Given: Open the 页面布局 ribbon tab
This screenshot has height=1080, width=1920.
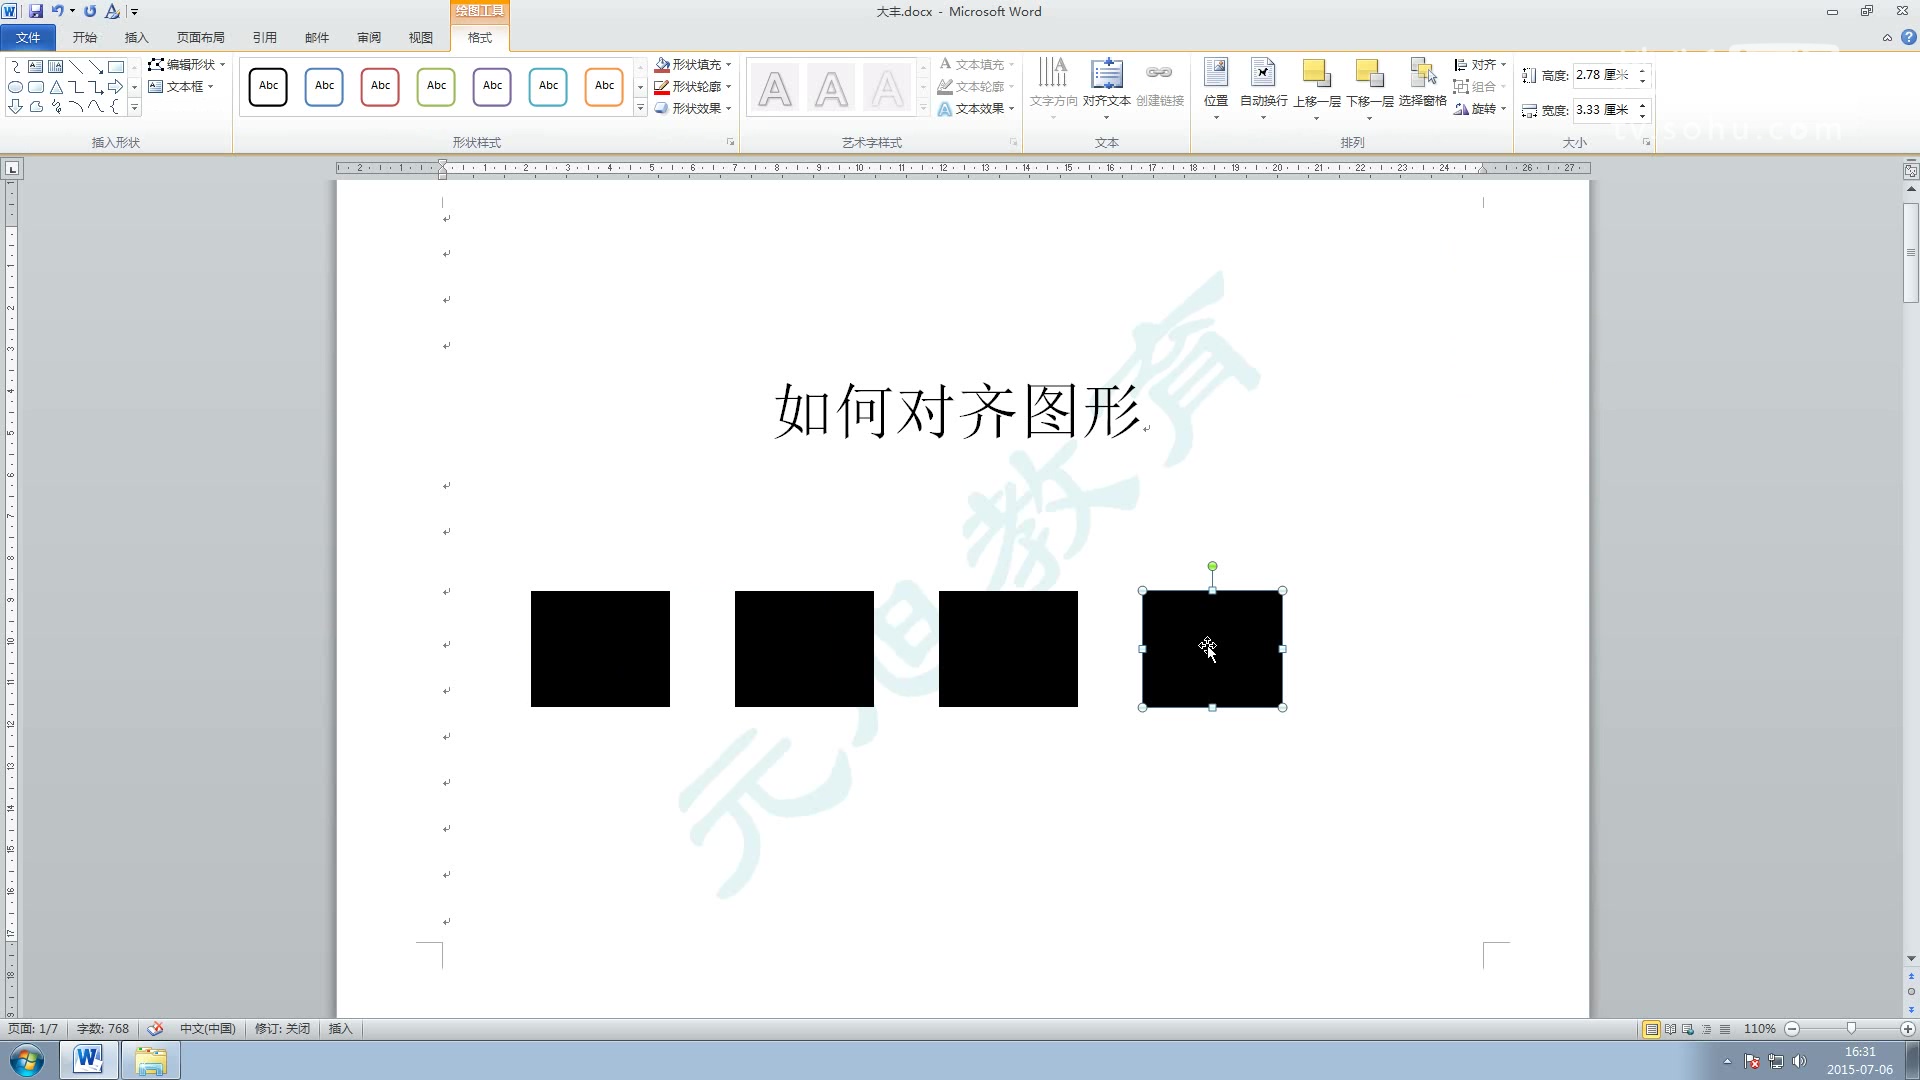Looking at the screenshot, I should pyautogui.click(x=200, y=37).
